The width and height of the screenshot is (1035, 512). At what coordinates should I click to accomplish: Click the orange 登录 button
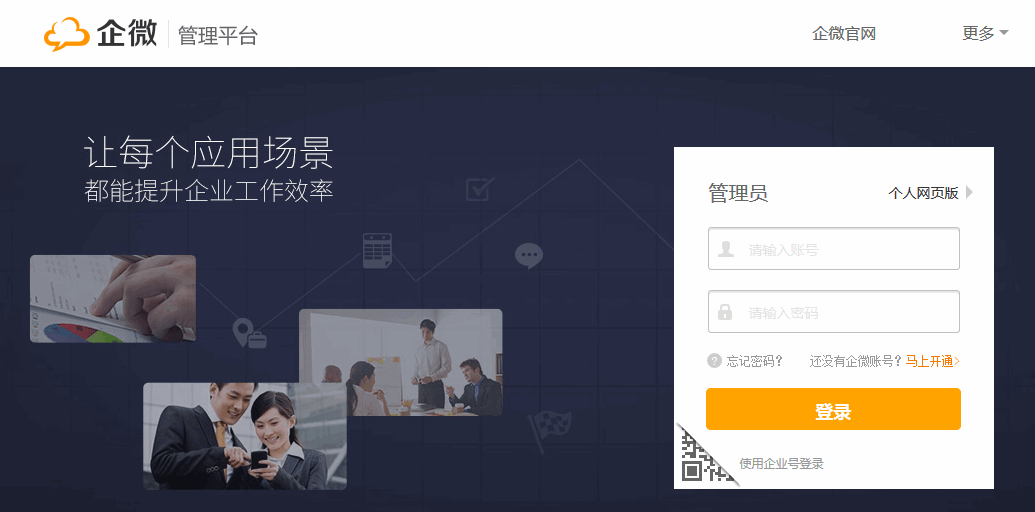point(833,409)
